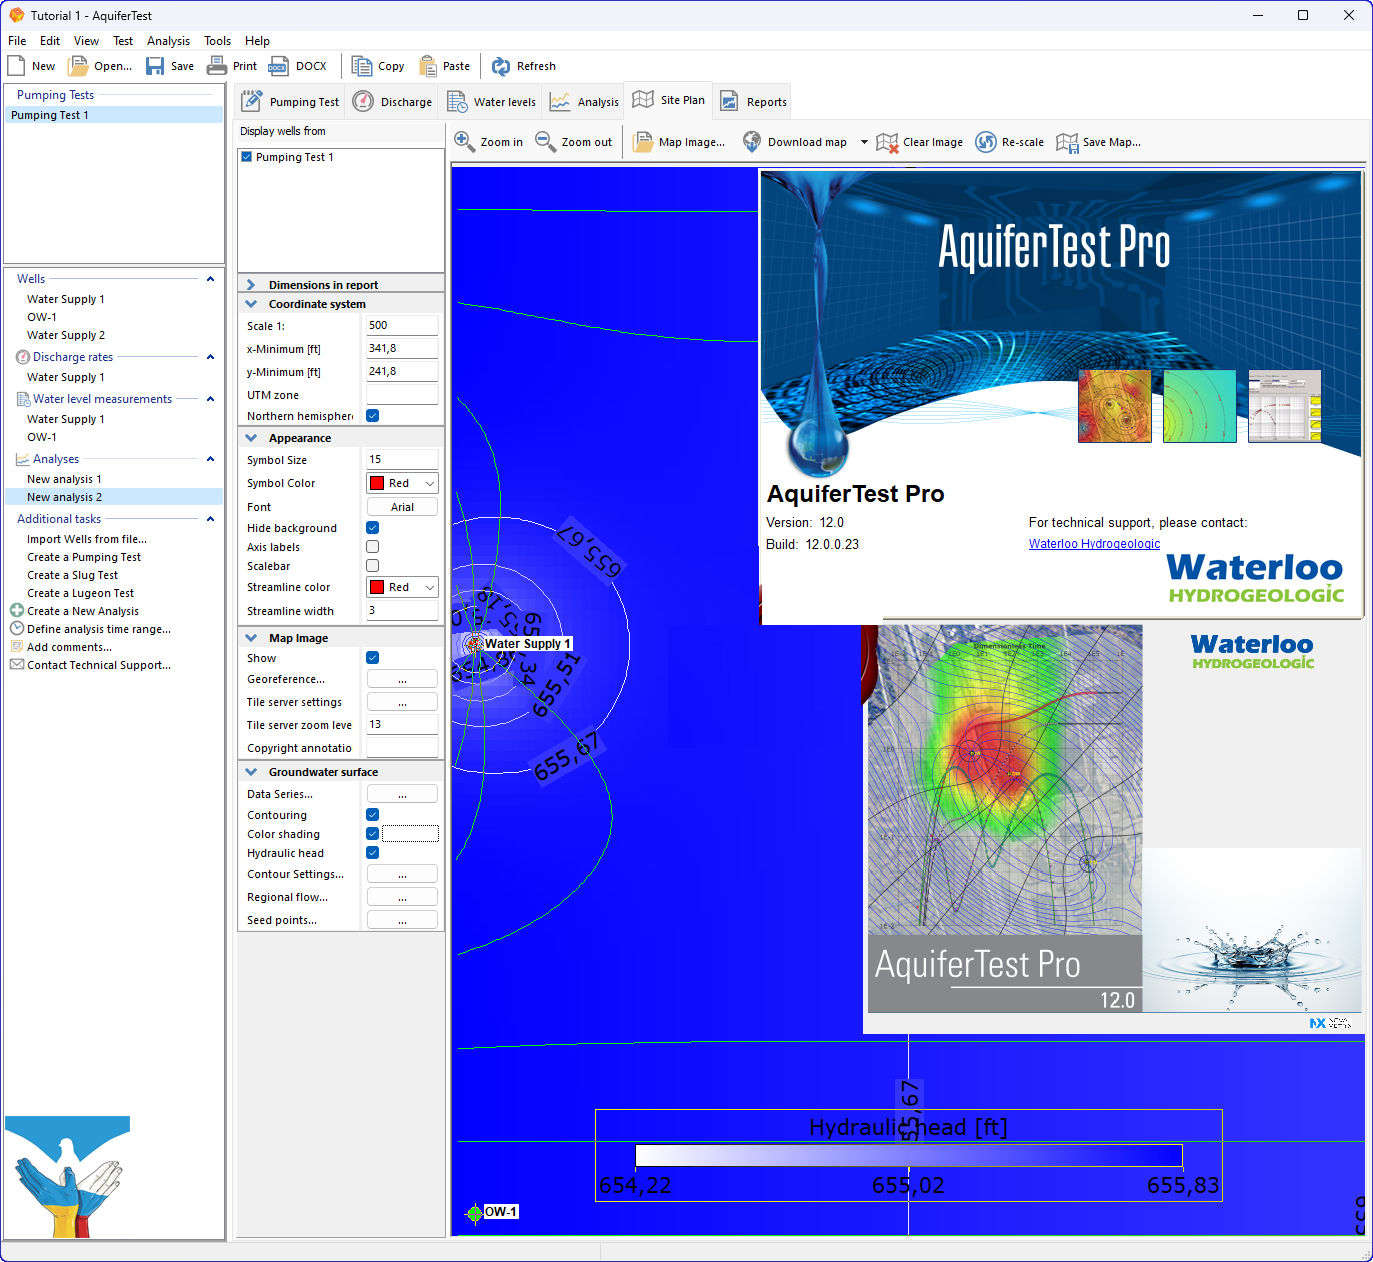Click the Clear Image icon
1373x1262 pixels.
click(887, 142)
